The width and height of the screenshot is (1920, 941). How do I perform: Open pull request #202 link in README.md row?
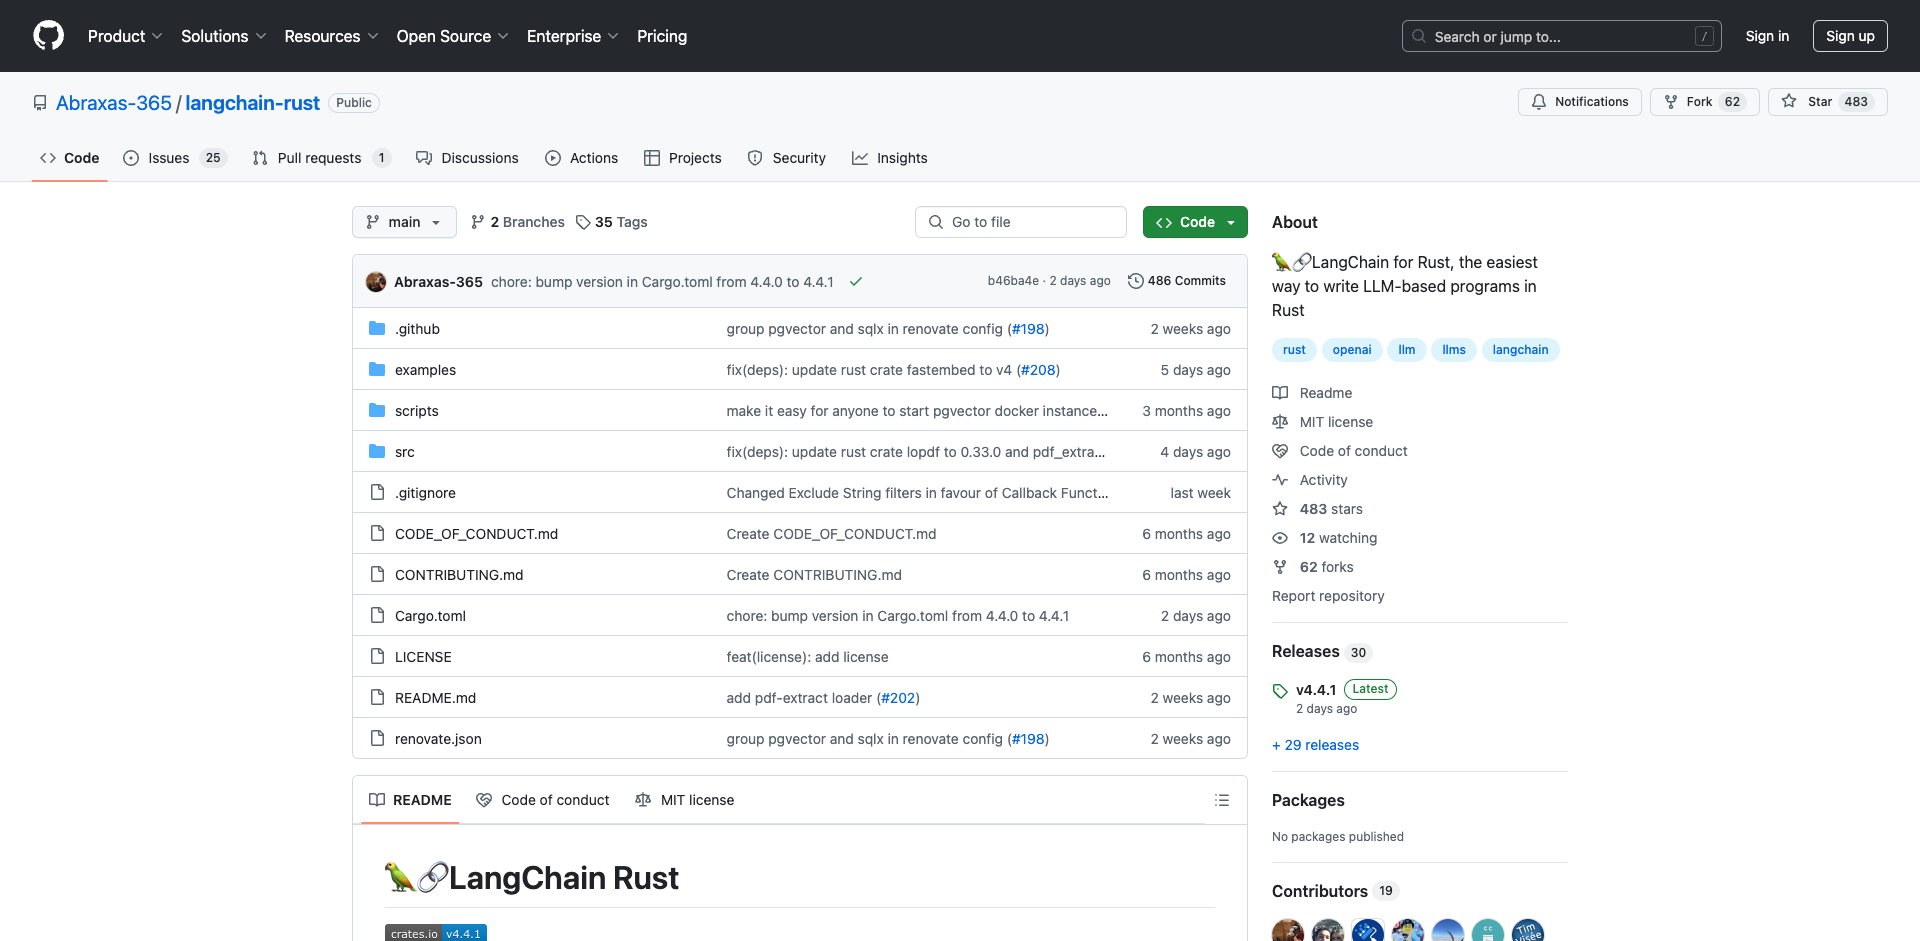[898, 698]
